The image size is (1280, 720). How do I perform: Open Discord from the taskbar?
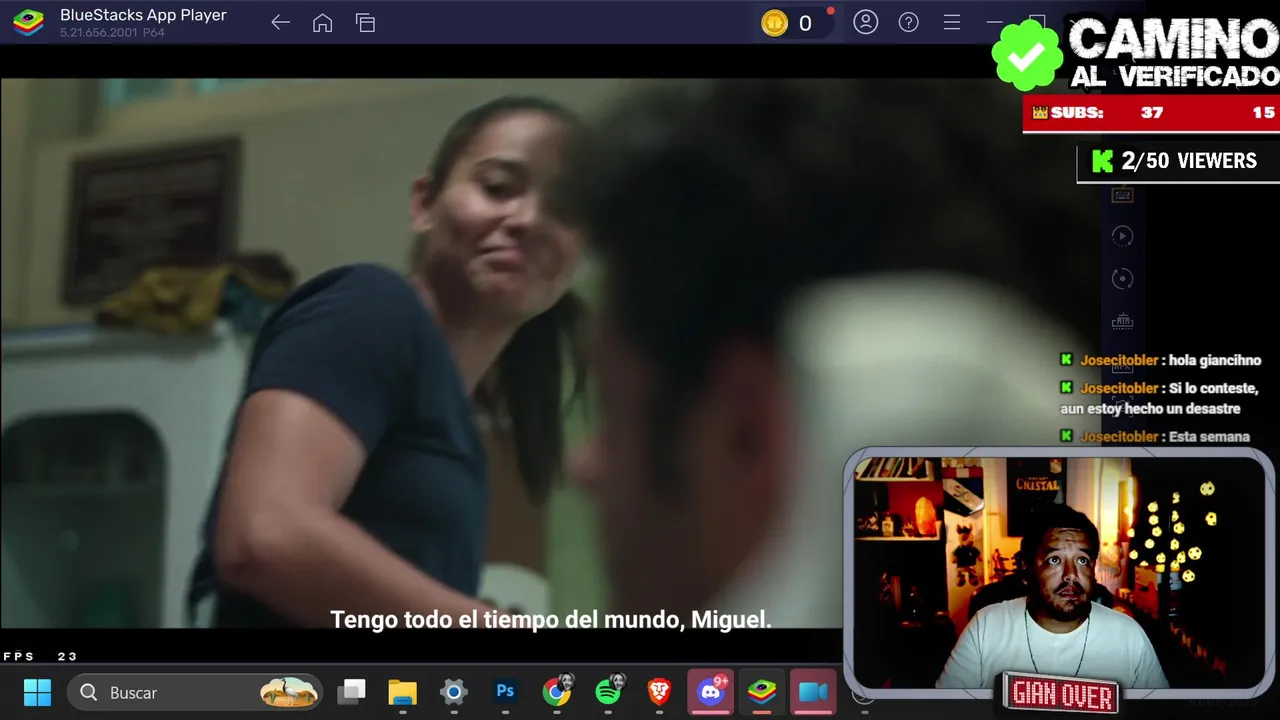click(x=711, y=691)
